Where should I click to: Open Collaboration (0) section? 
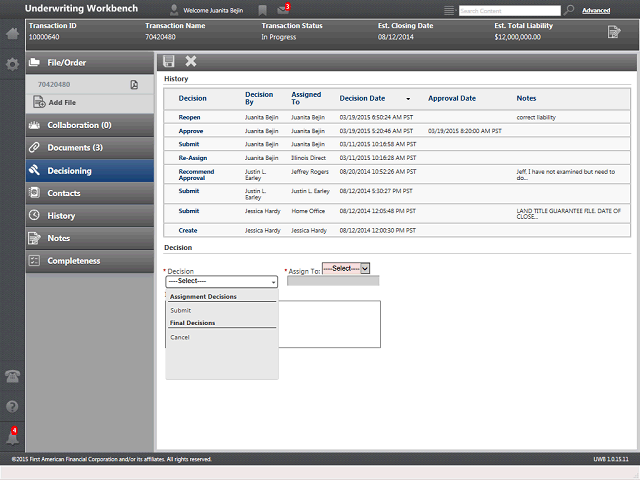90,125
